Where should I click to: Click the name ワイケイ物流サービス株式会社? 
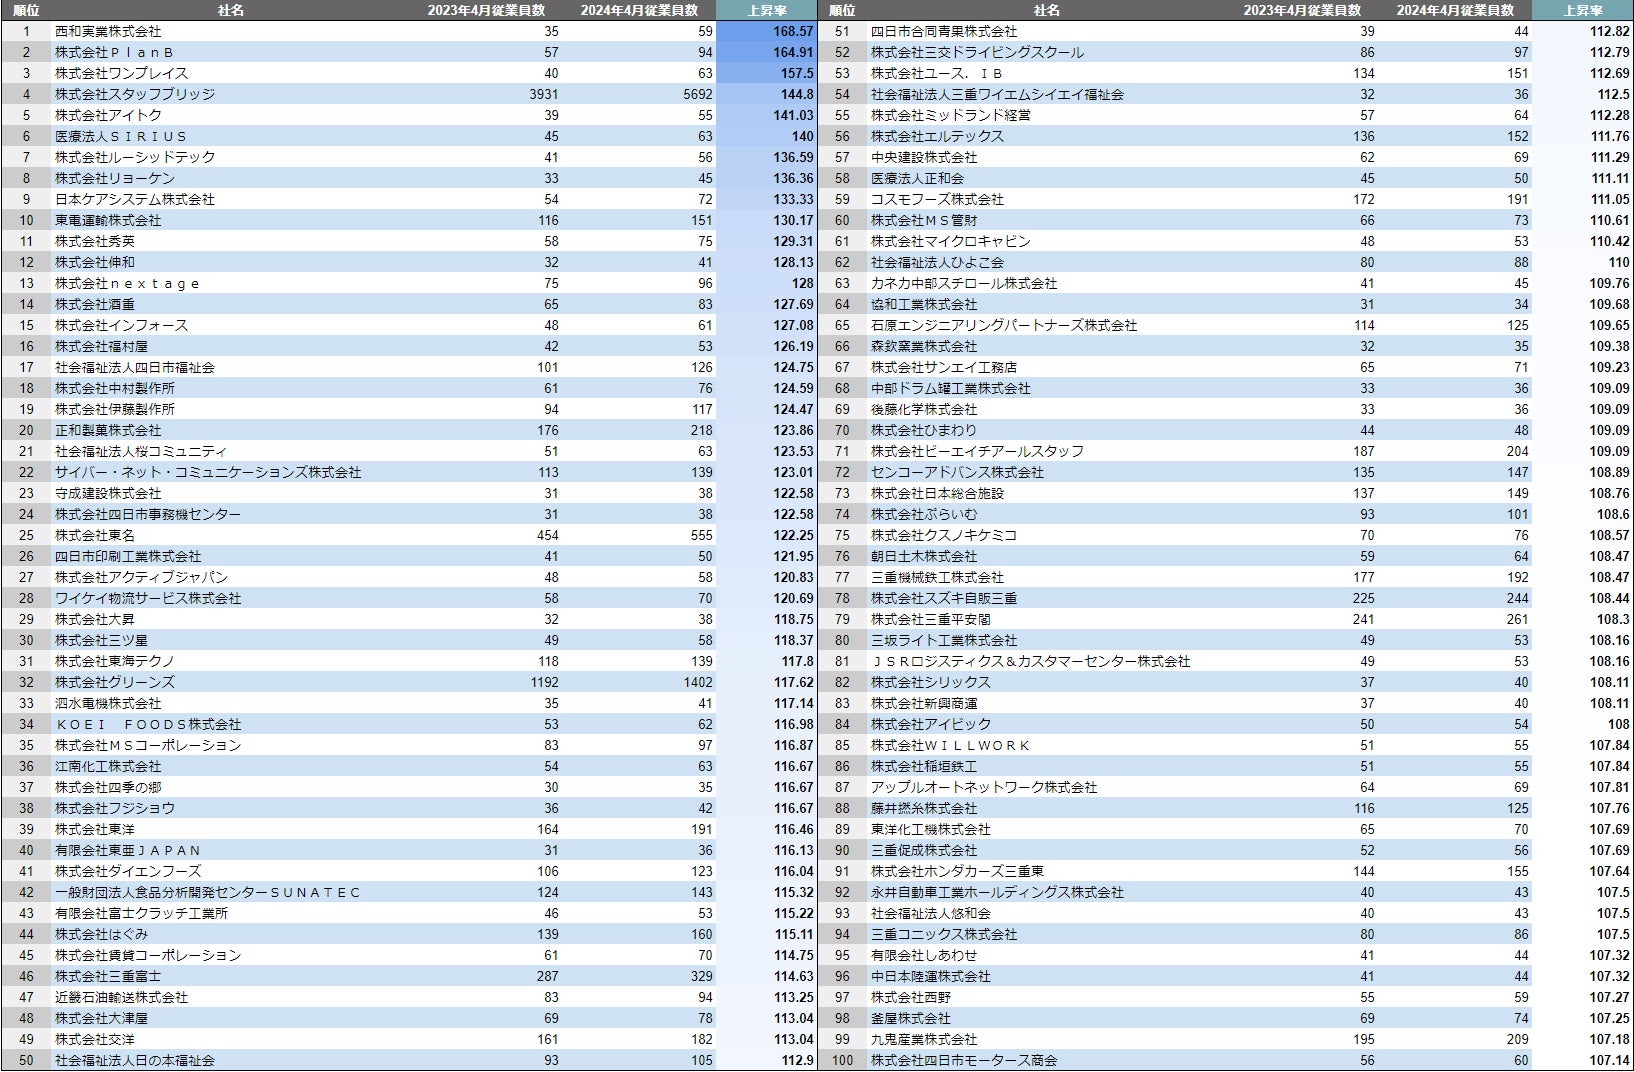coord(148,598)
